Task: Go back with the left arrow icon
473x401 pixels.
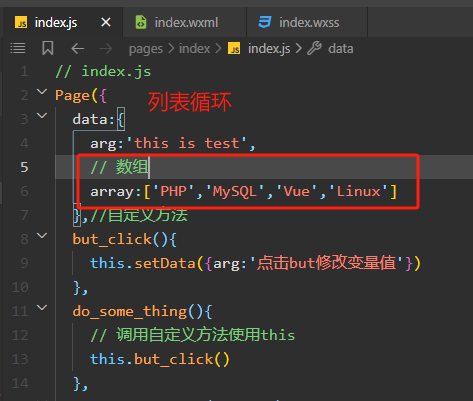Action: pyautogui.click(x=78, y=49)
